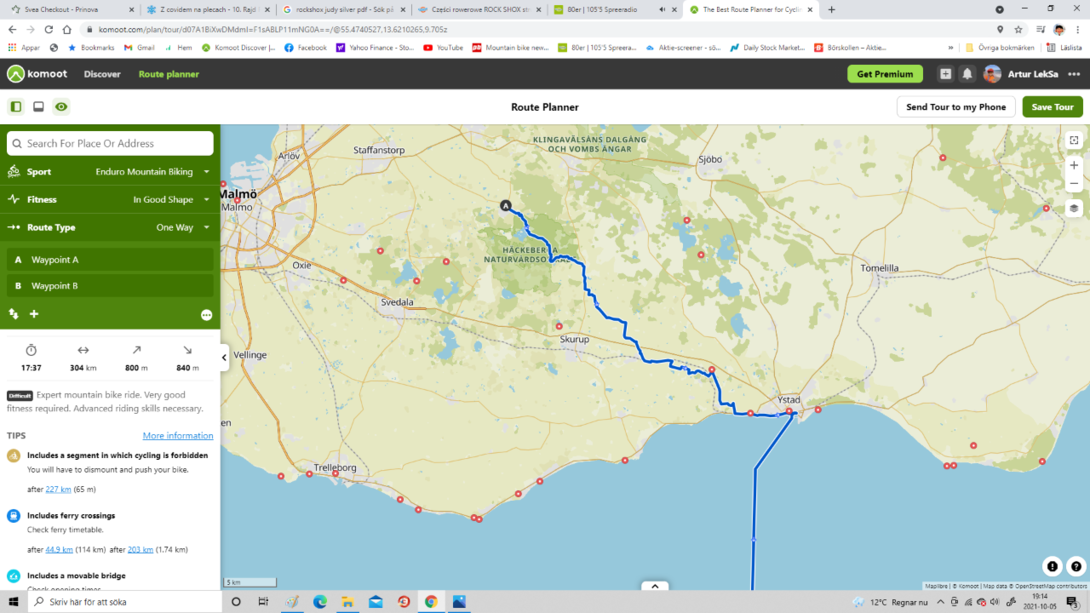
Task: Jump to 44.9 km ferry crossing link
Action: coord(59,550)
